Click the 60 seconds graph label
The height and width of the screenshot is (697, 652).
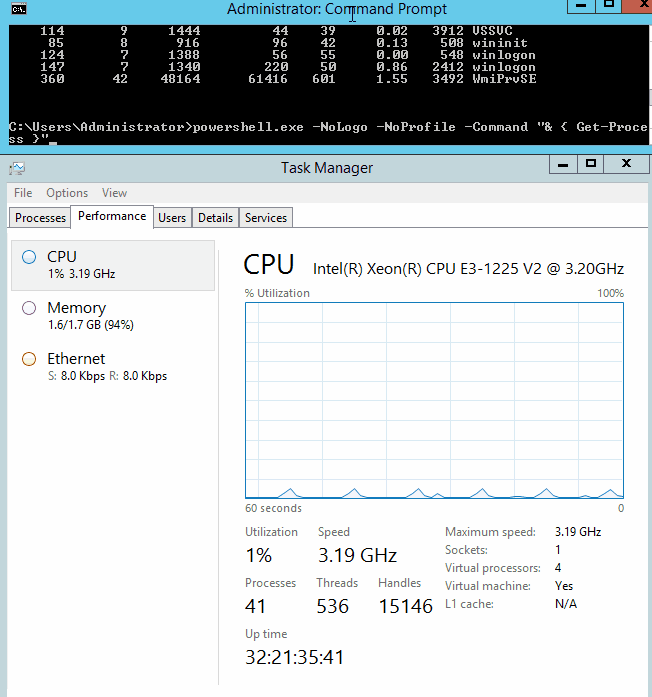[x=273, y=508]
